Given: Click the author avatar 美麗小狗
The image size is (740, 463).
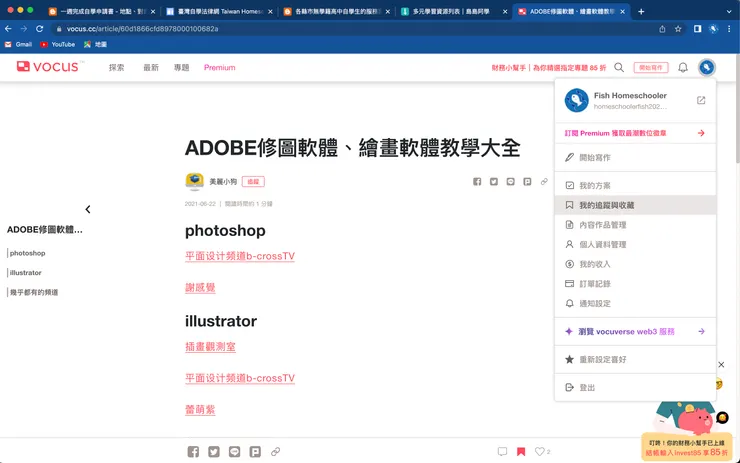Looking at the screenshot, I should 194,181.
